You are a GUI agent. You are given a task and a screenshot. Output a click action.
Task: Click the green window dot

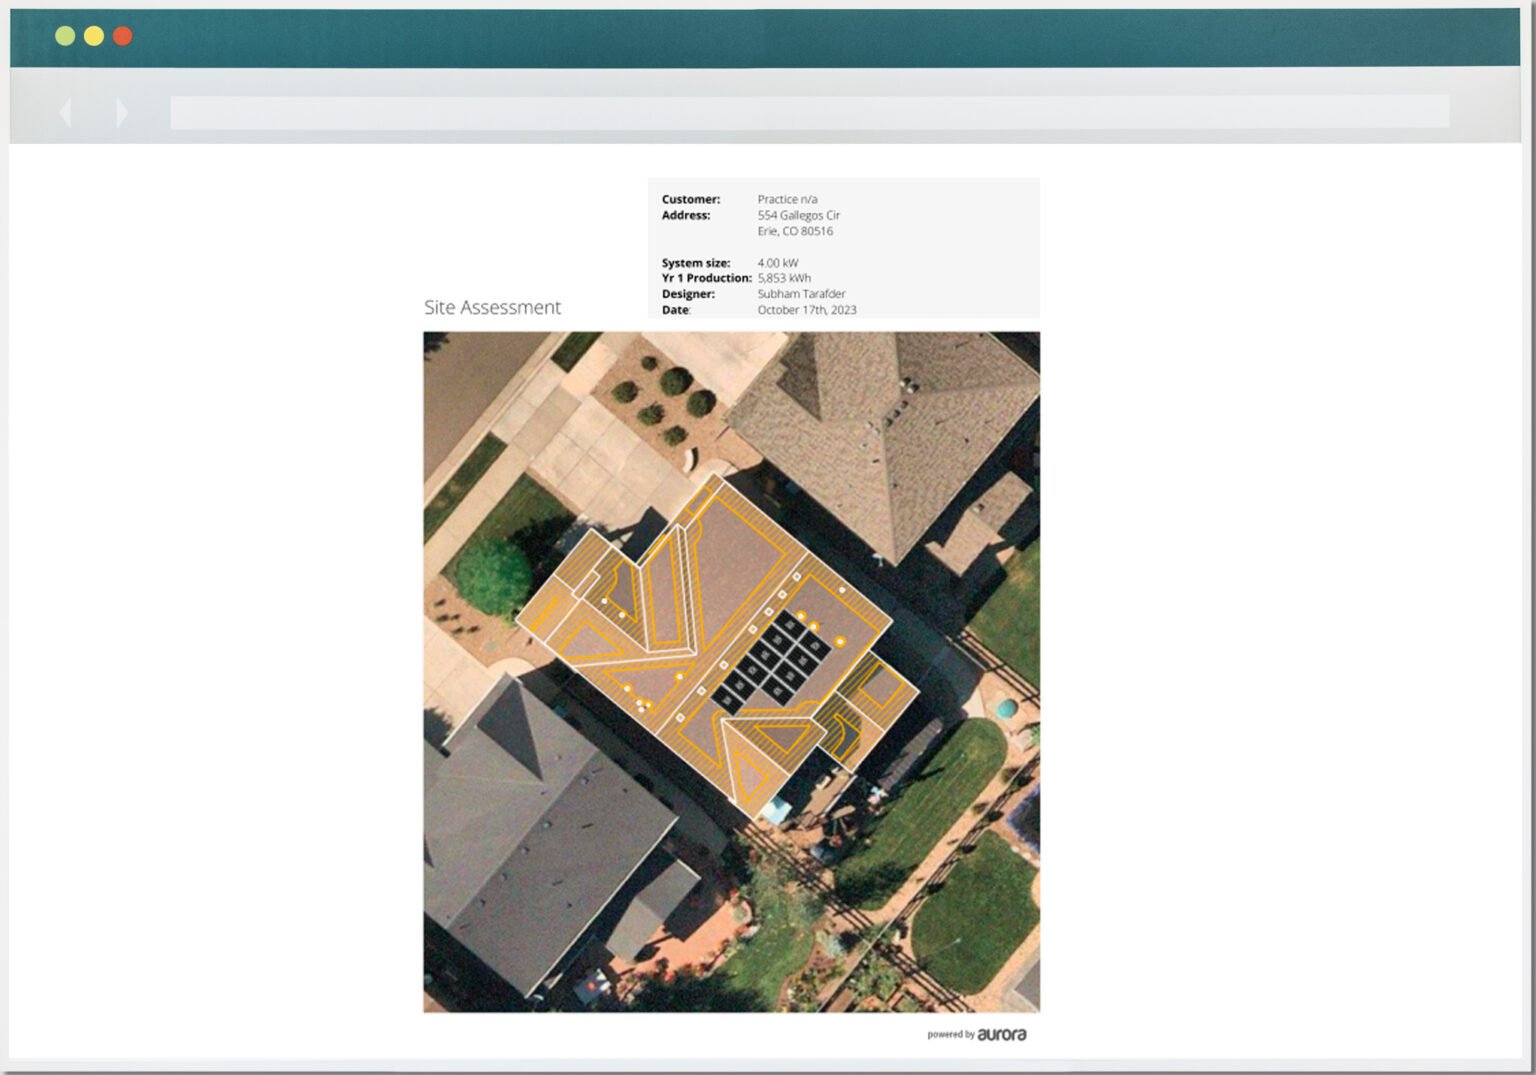click(65, 36)
